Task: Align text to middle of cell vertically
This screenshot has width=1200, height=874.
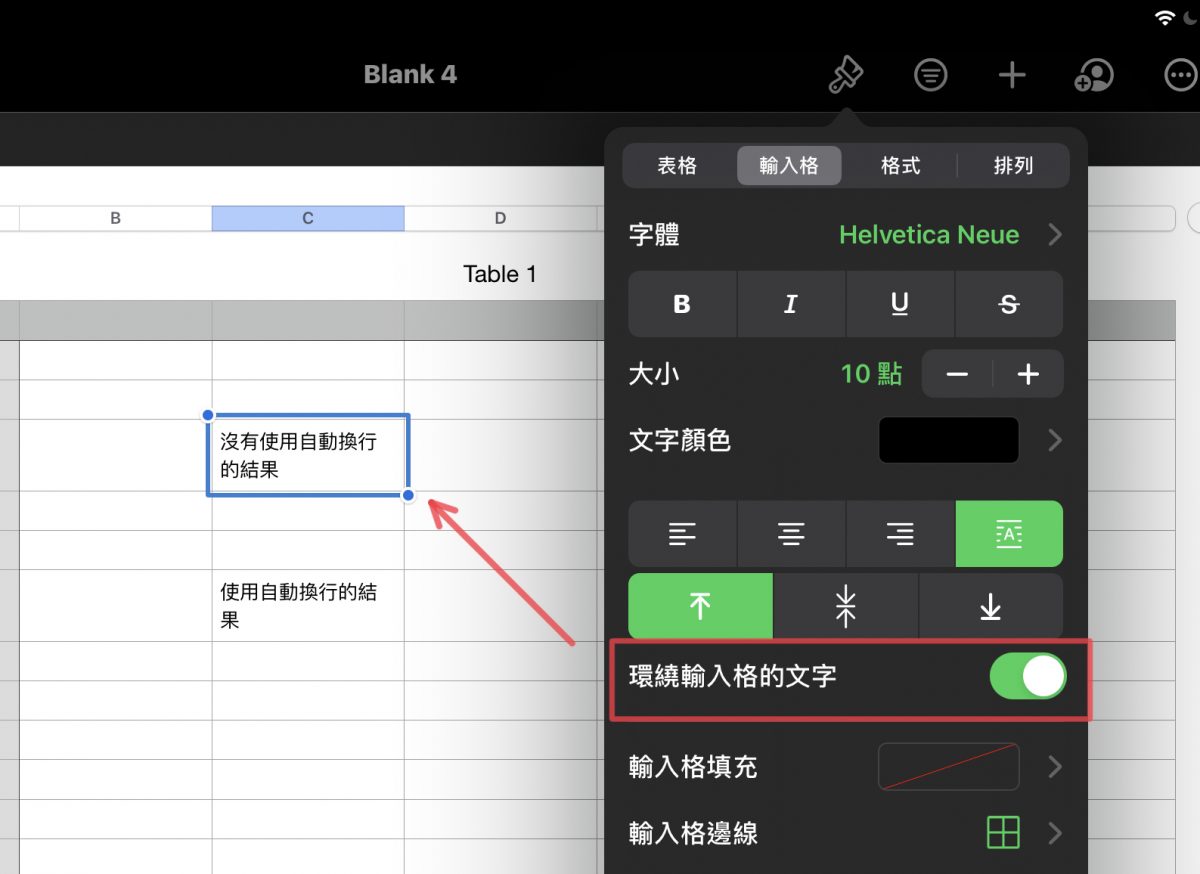Action: pyautogui.click(x=846, y=606)
